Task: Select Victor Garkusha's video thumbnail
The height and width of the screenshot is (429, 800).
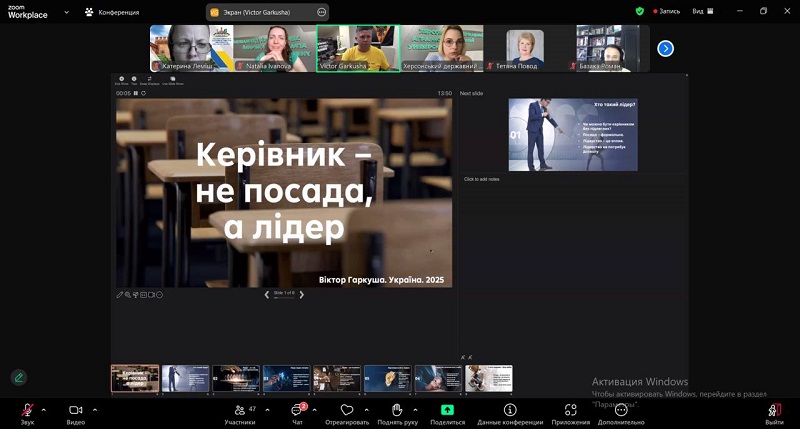Action: 357,47
